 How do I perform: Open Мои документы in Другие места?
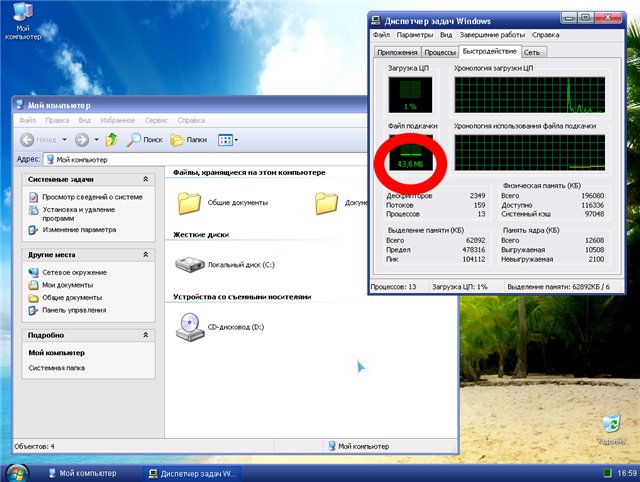67,285
